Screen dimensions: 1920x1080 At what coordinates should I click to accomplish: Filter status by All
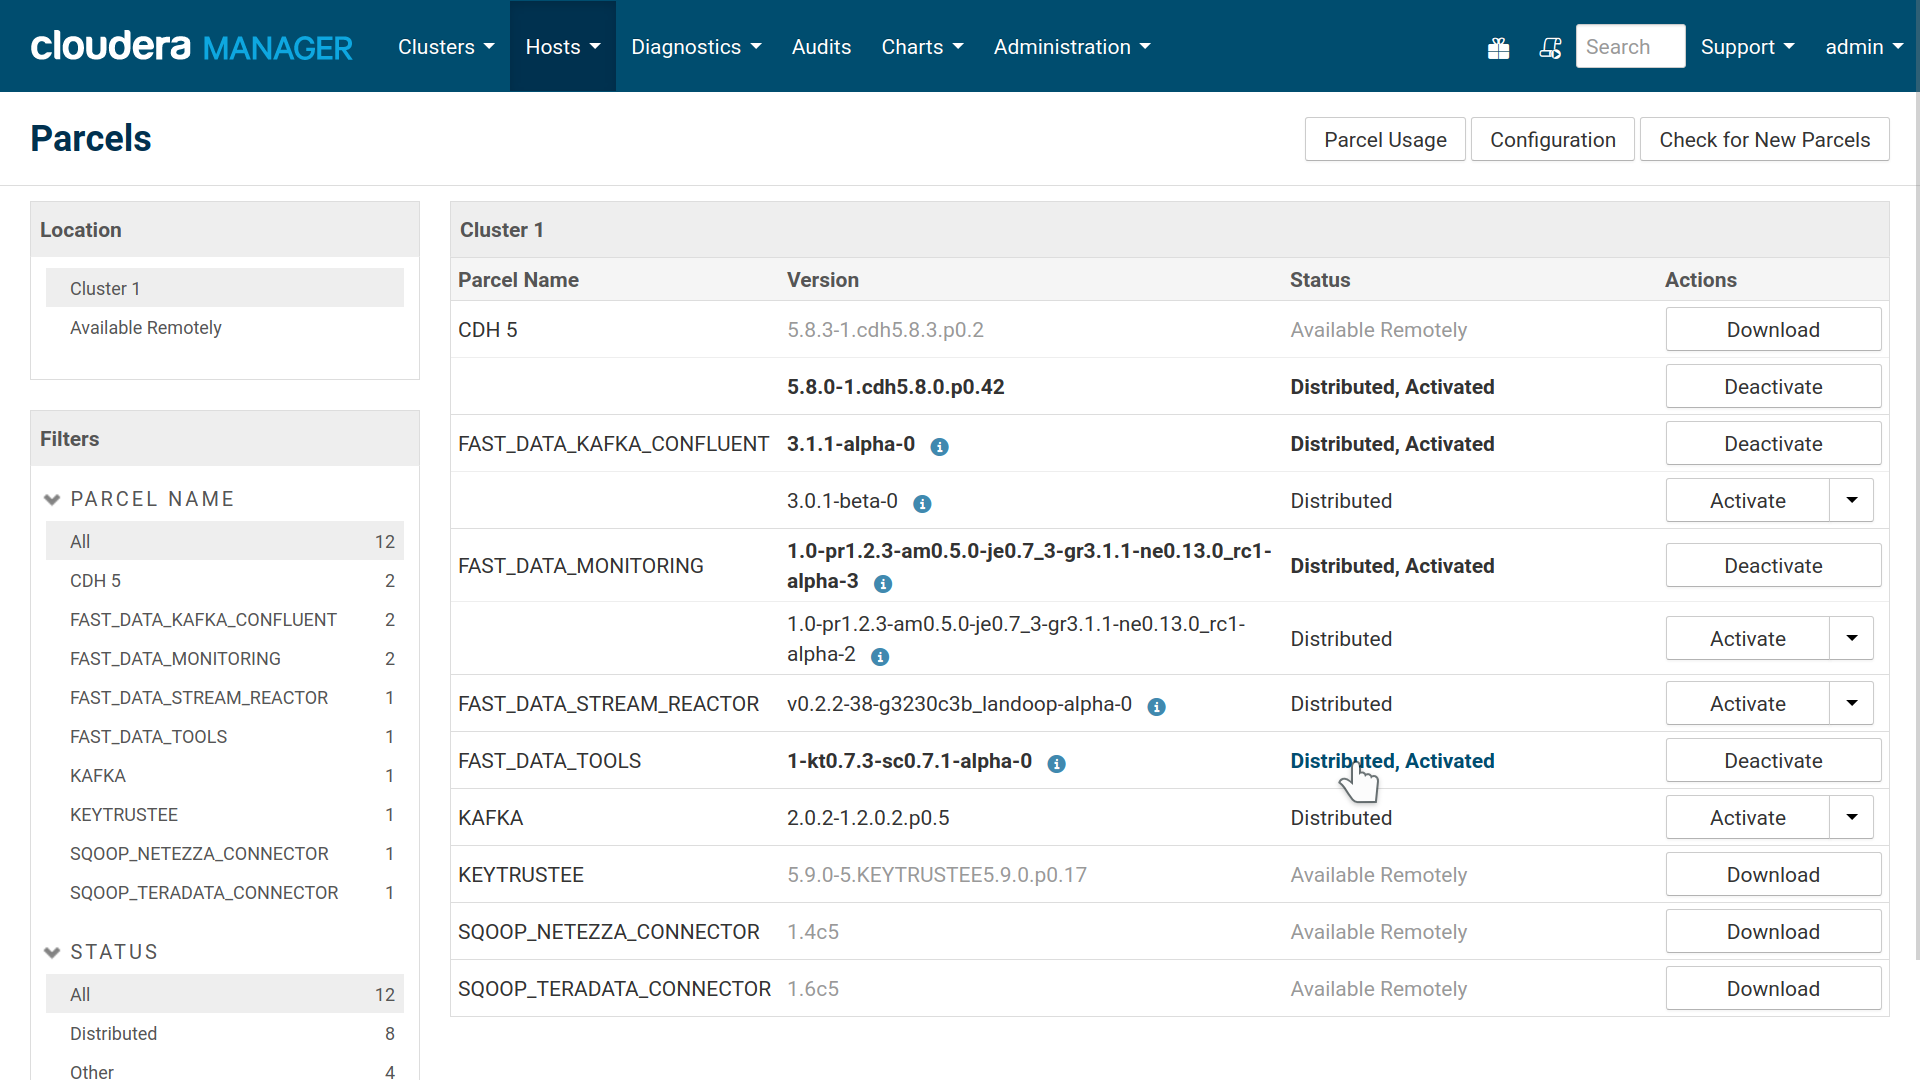tap(225, 994)
